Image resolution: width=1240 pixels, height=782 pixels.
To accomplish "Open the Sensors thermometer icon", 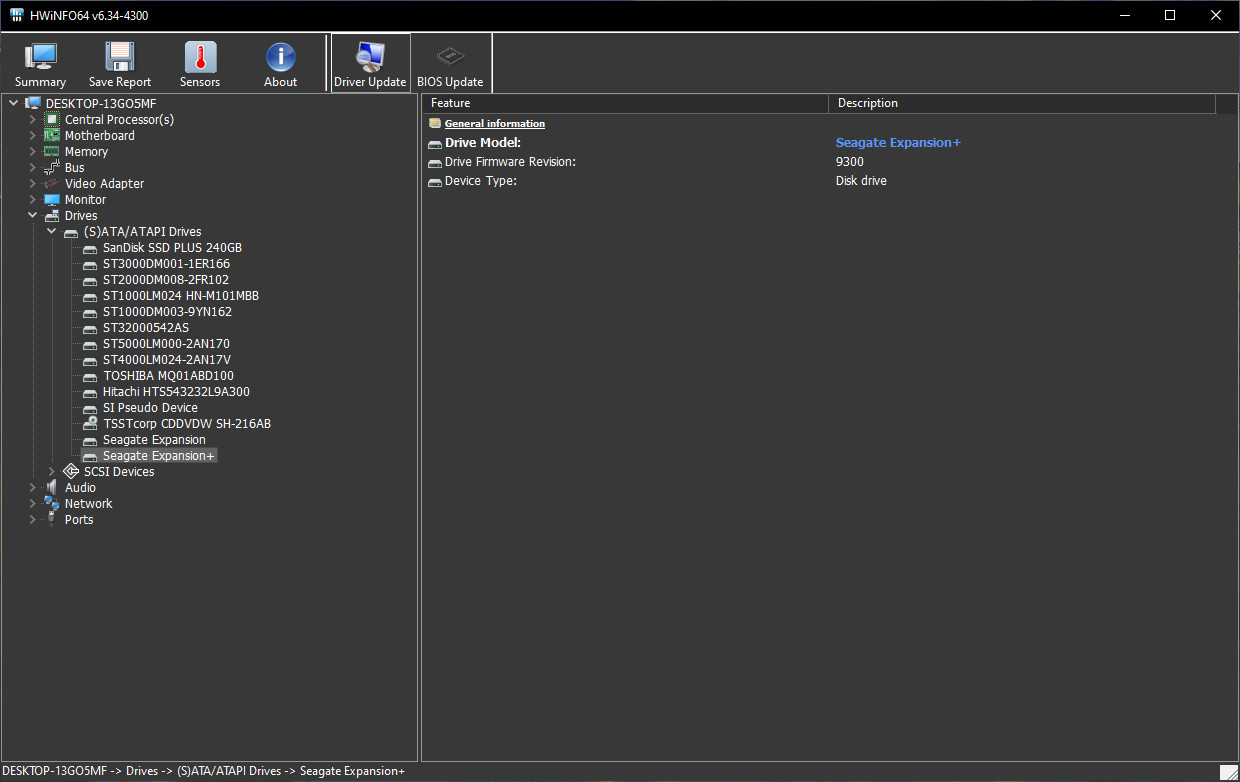I will pos(200,56).
